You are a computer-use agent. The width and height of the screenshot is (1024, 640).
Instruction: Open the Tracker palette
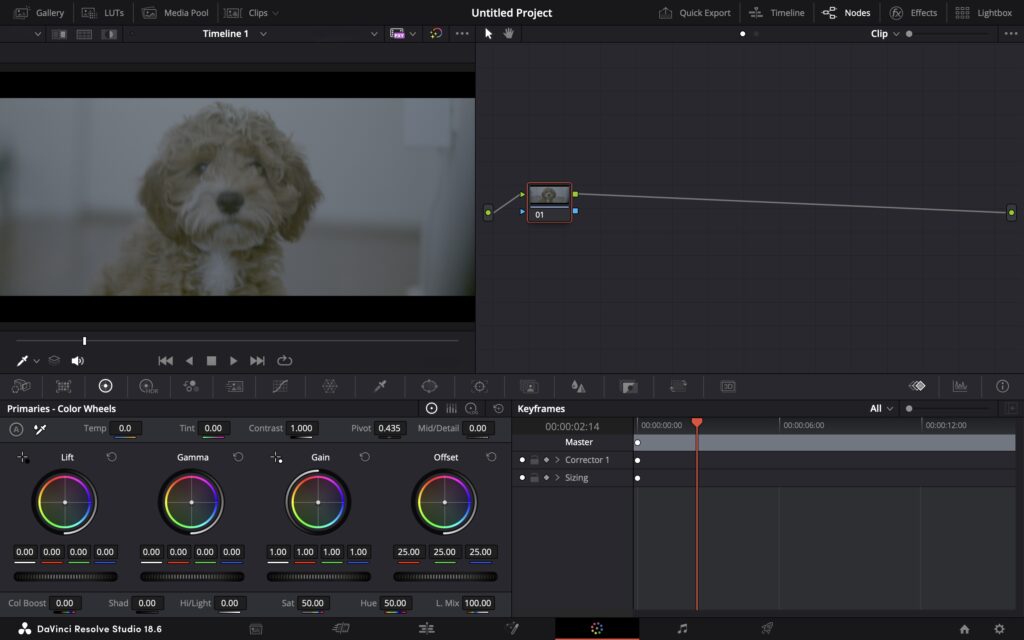479,386
